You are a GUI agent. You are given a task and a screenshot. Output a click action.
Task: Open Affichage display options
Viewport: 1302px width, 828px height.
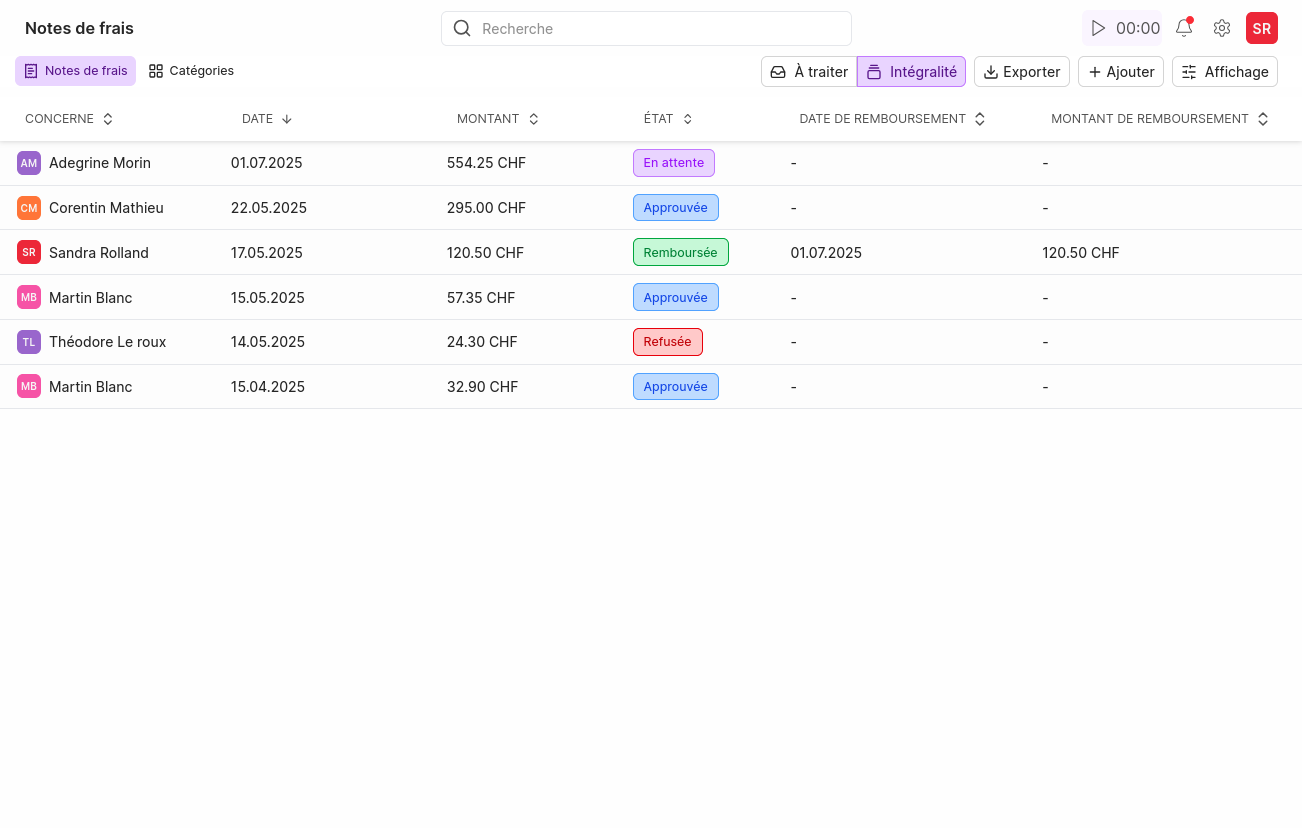click(x=1225, y=72)
